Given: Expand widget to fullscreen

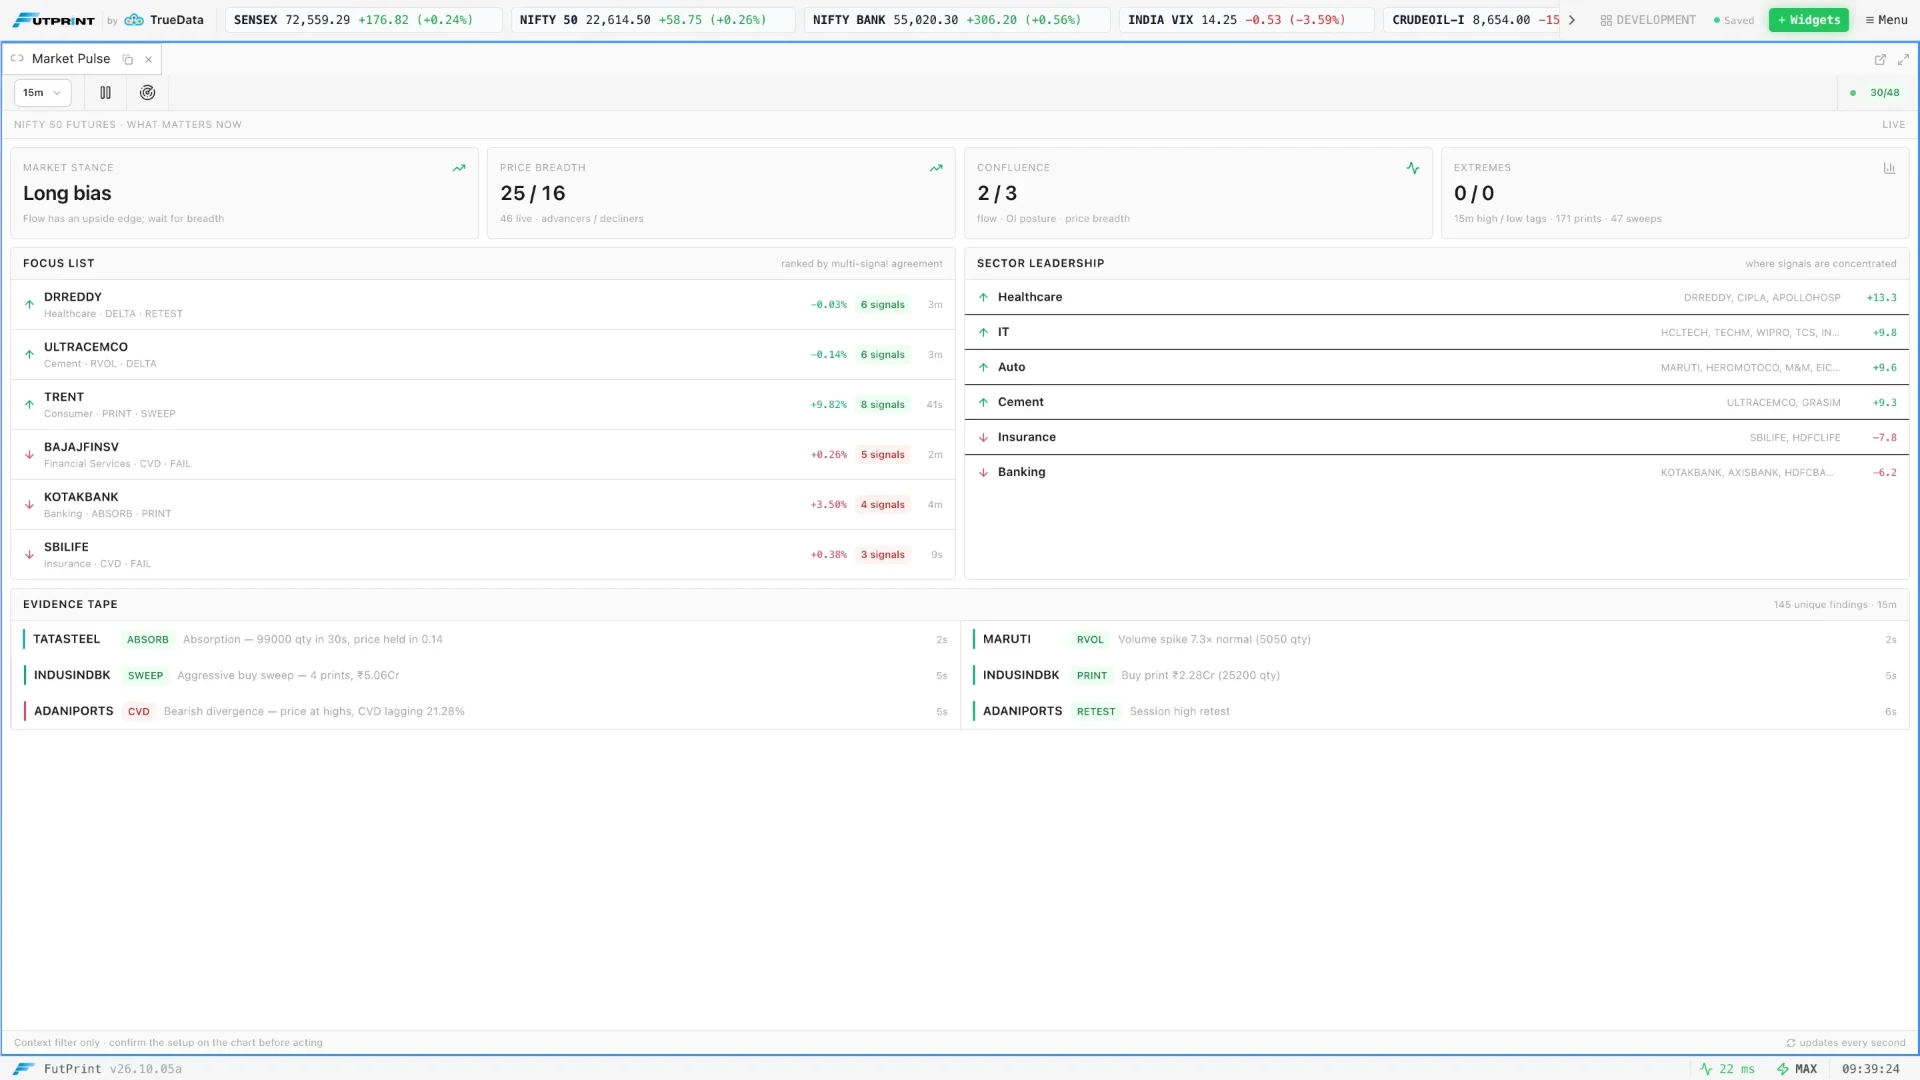Looking at the screenshot, I should (x=1903, y=60).
